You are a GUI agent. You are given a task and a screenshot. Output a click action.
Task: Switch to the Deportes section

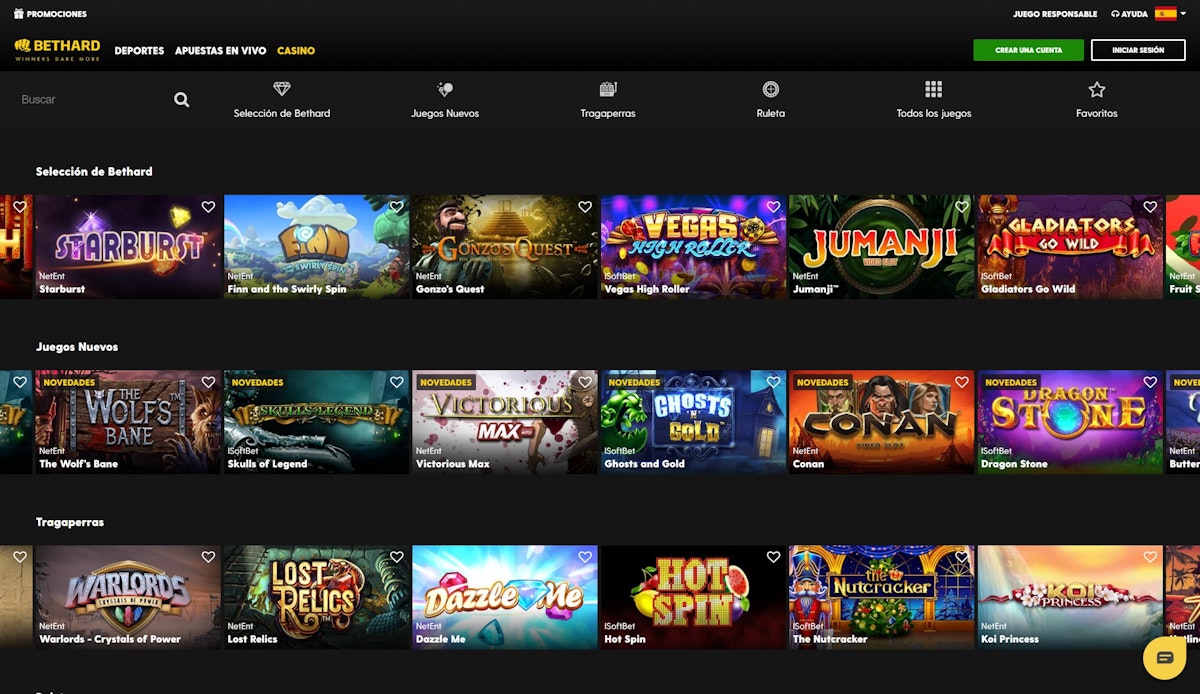tap(139, 51)
